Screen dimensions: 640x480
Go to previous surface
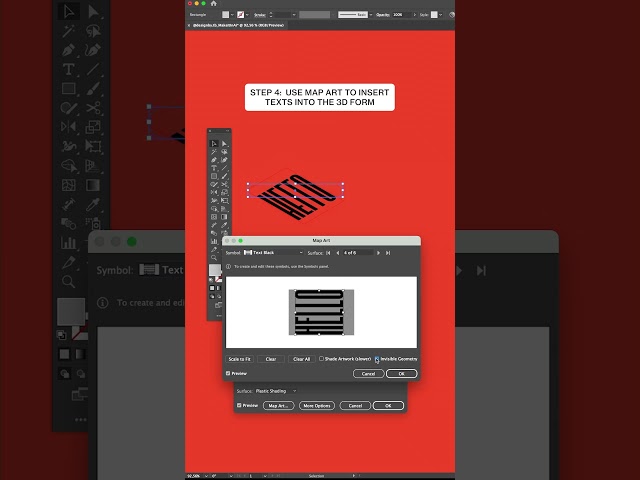point(338,253)
